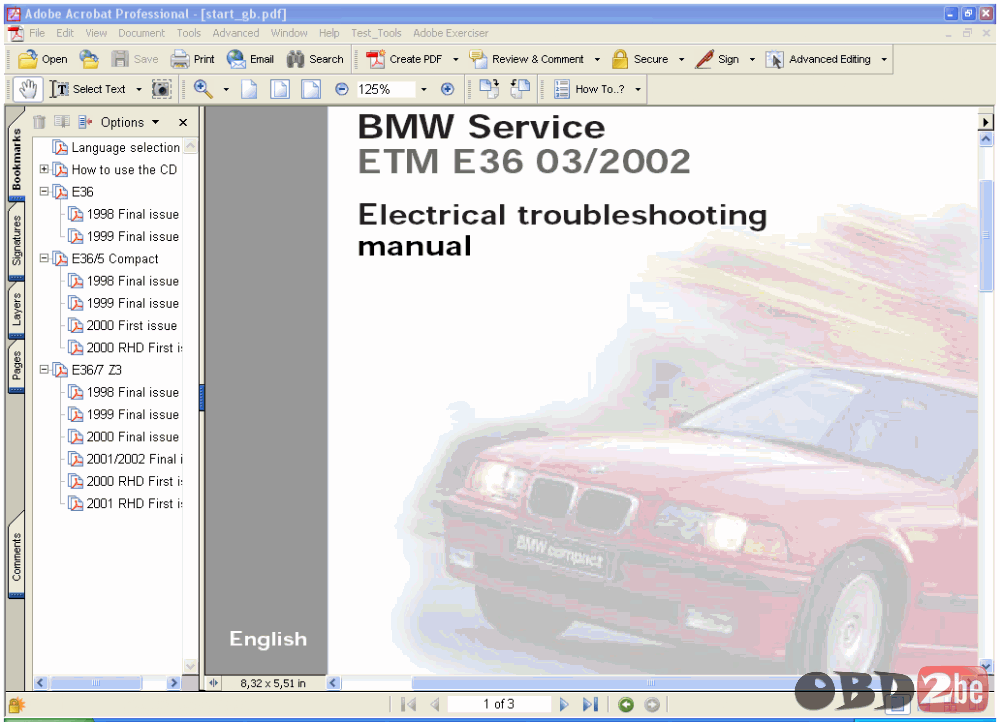Collapse the E36/7 Z3 bookmark branch
Viewport: 1000px width, 722px height.
pos(44,369)
